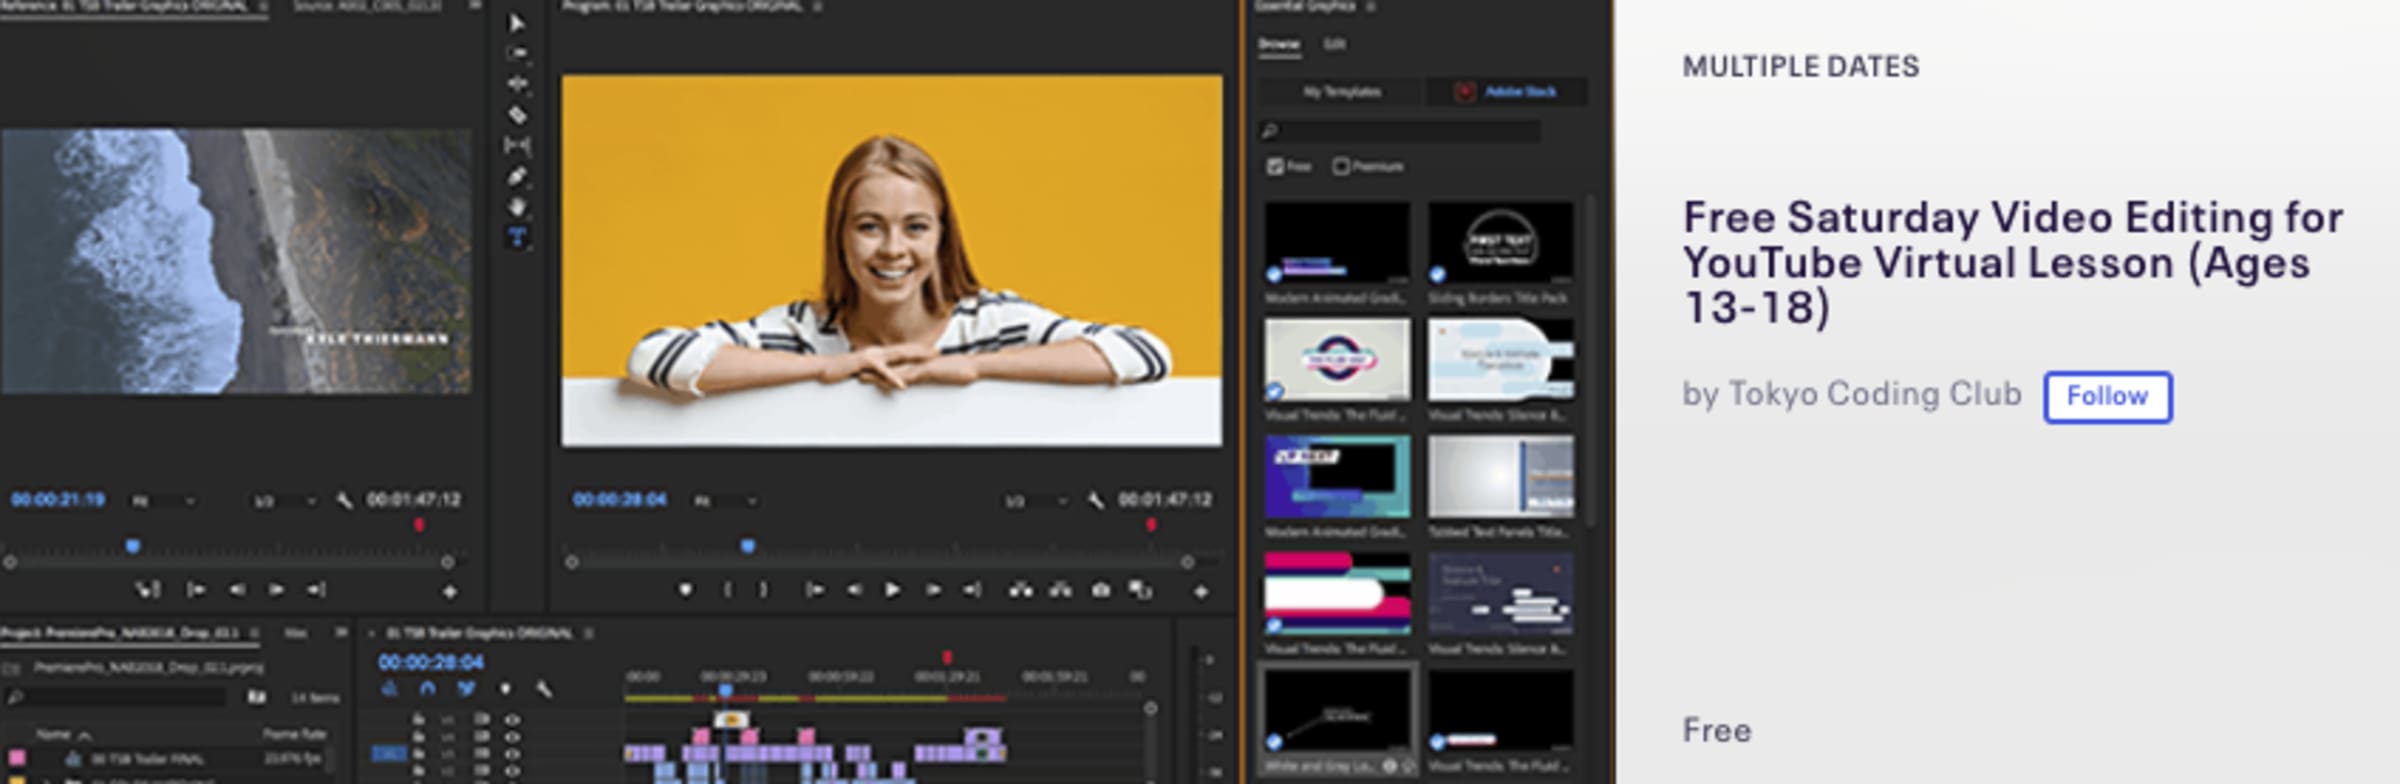Image resolution: width=2400 pixels, height=784 pixels.
Task: Toggle top video track eye visibility
Action: [x=512, y=719]
